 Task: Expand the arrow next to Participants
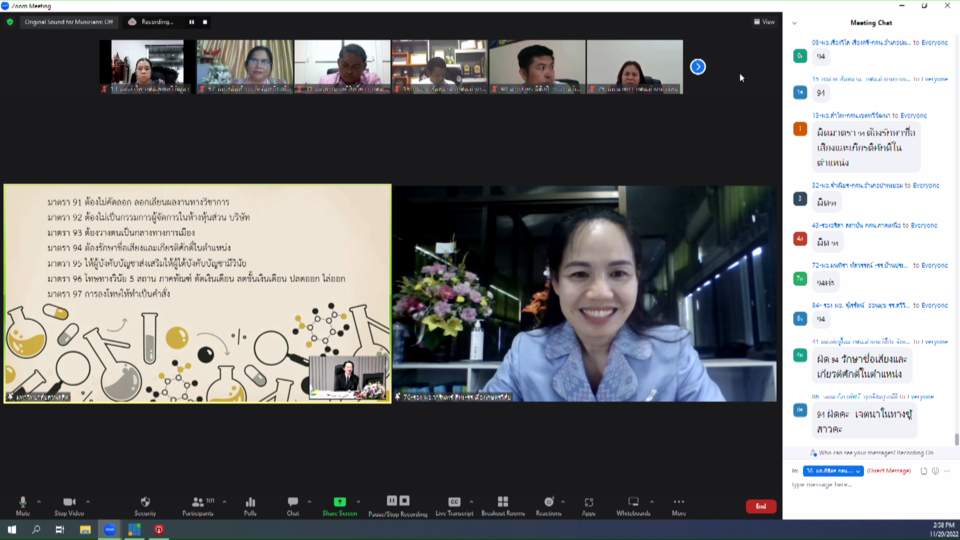224,502
